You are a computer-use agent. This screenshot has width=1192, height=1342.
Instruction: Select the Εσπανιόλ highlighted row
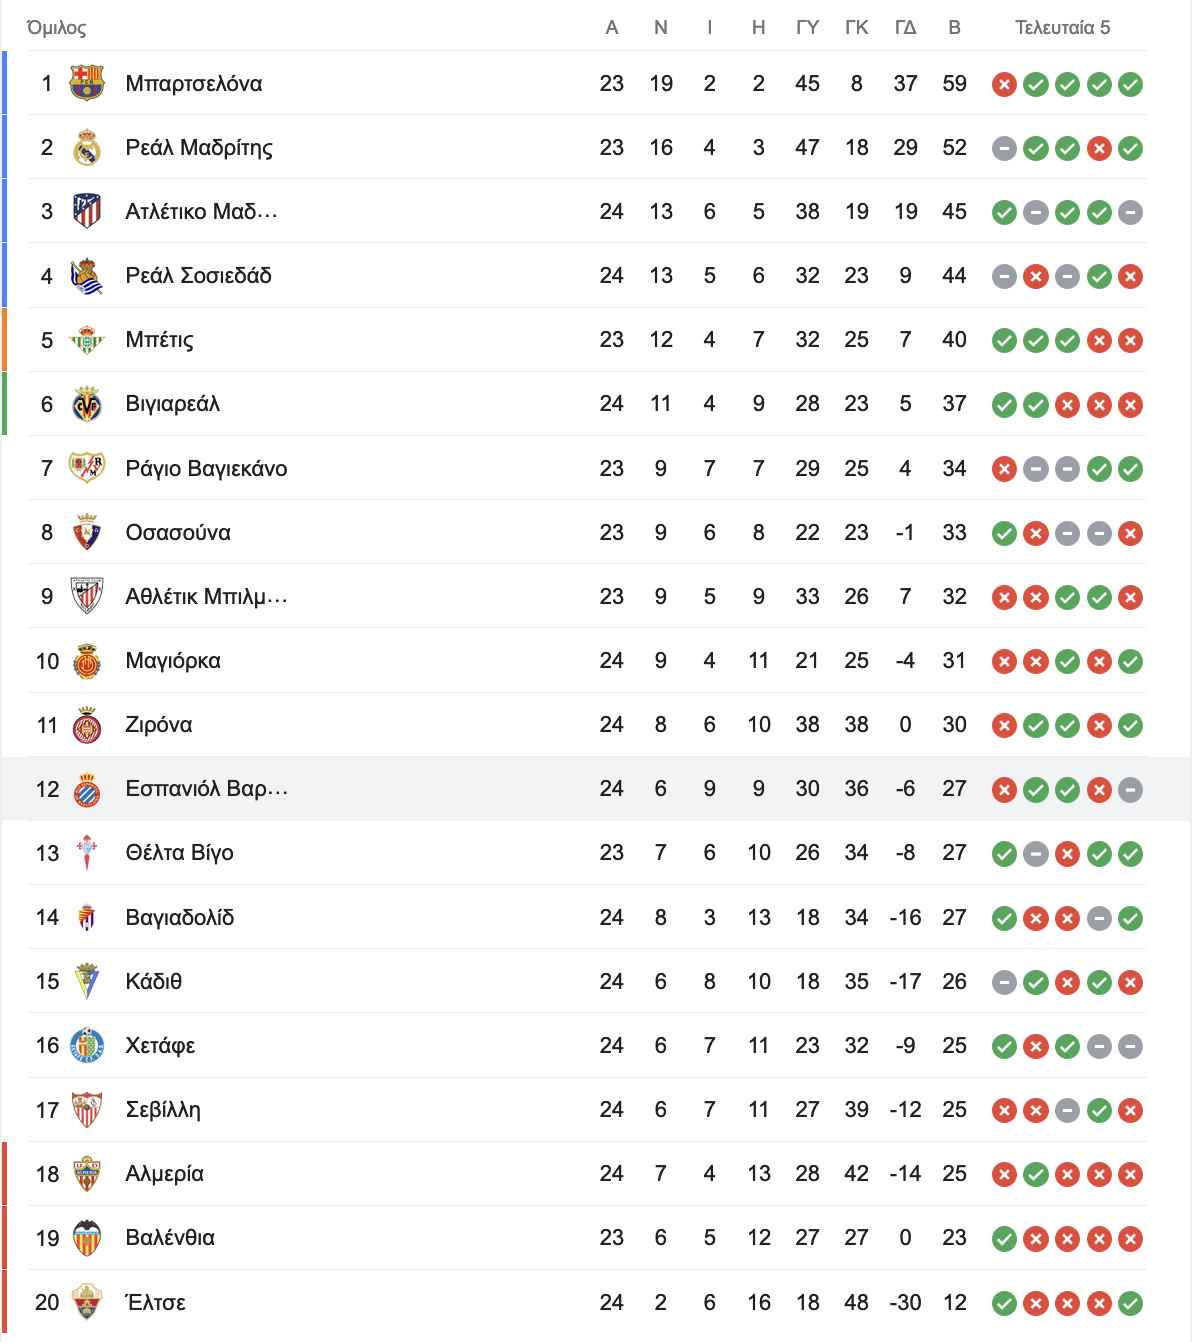coord(596,789)
